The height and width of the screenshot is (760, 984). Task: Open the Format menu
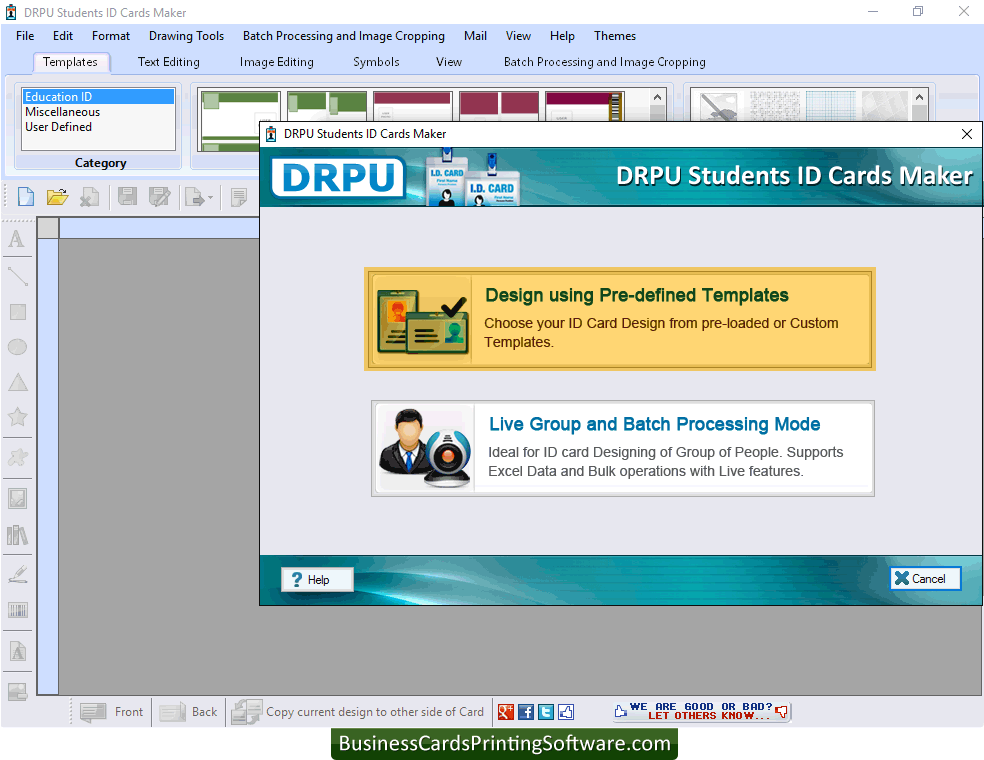pos(111,36)
